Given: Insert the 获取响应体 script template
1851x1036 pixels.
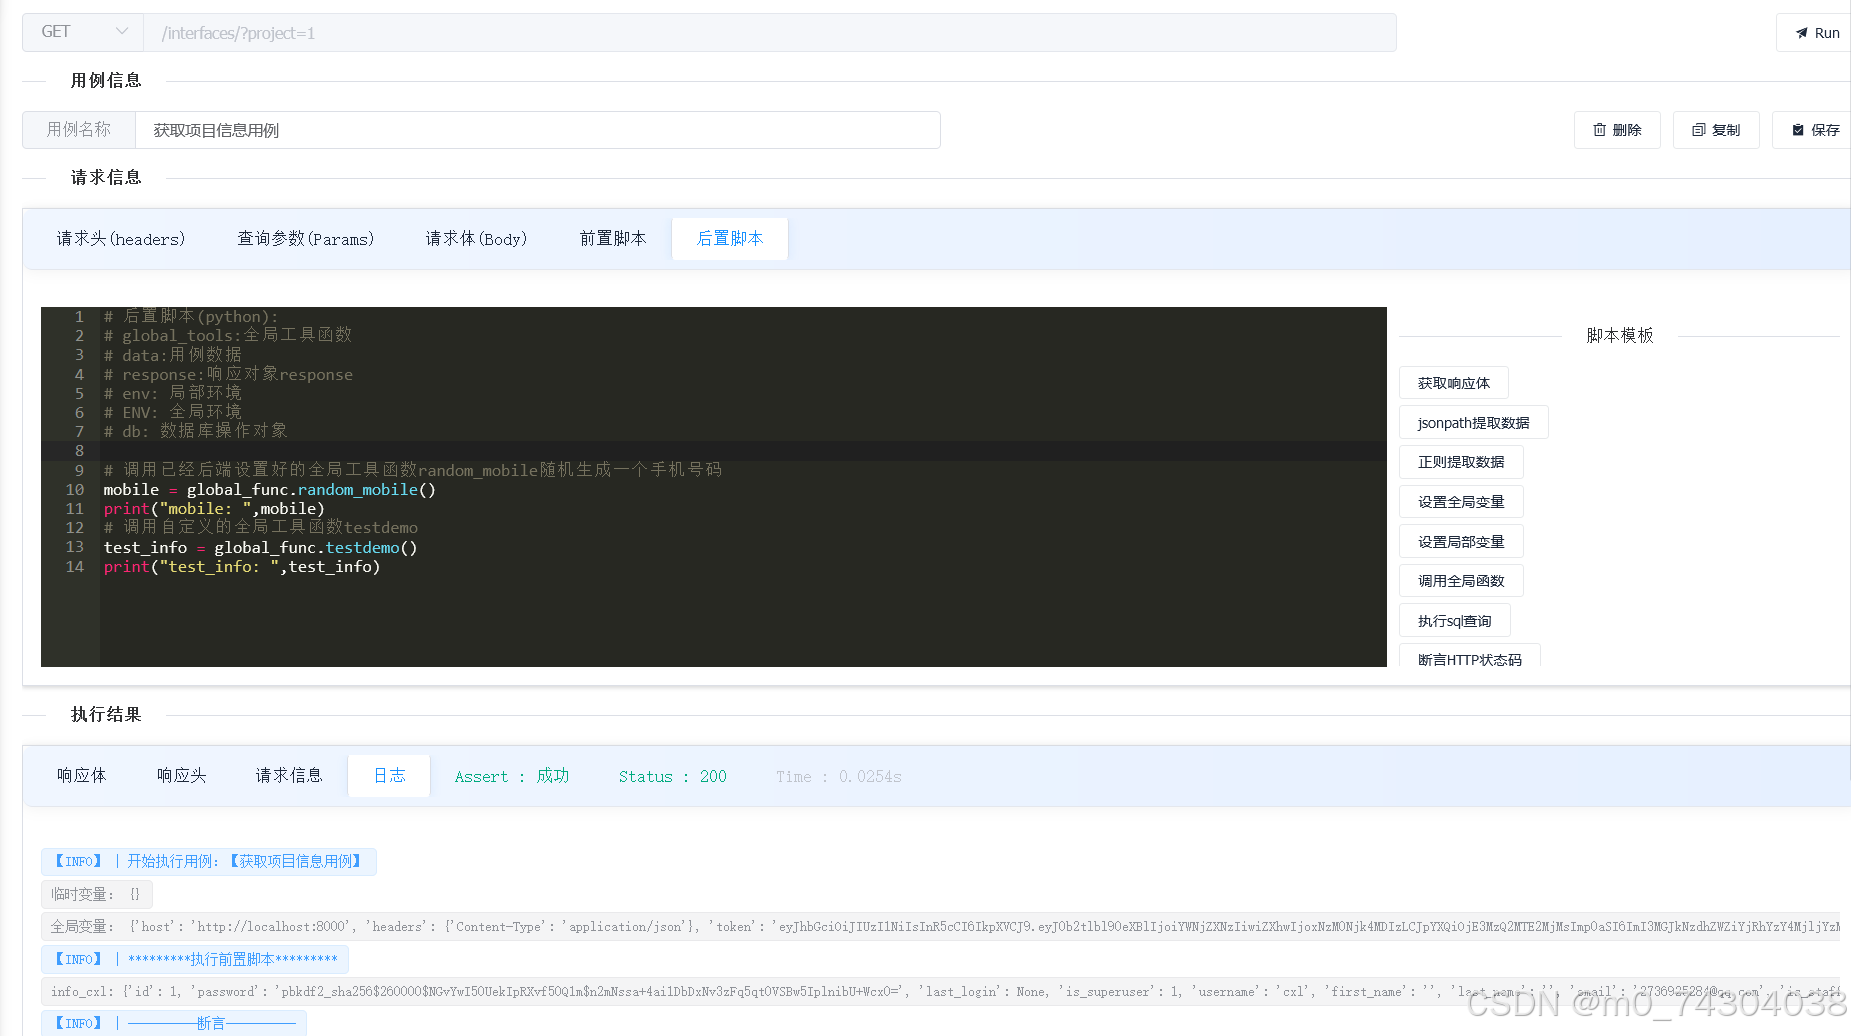Looking at the screenshot, I should tap(1453, 382).
